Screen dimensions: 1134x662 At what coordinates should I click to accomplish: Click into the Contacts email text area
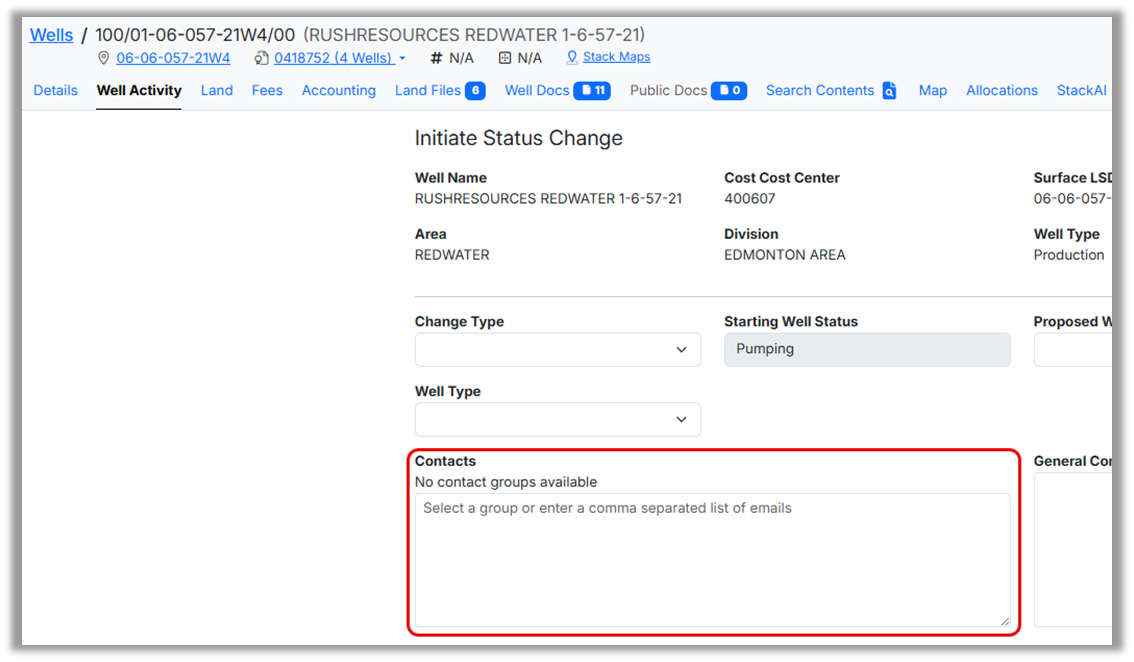pyautogui.click(x=712, y=560)
